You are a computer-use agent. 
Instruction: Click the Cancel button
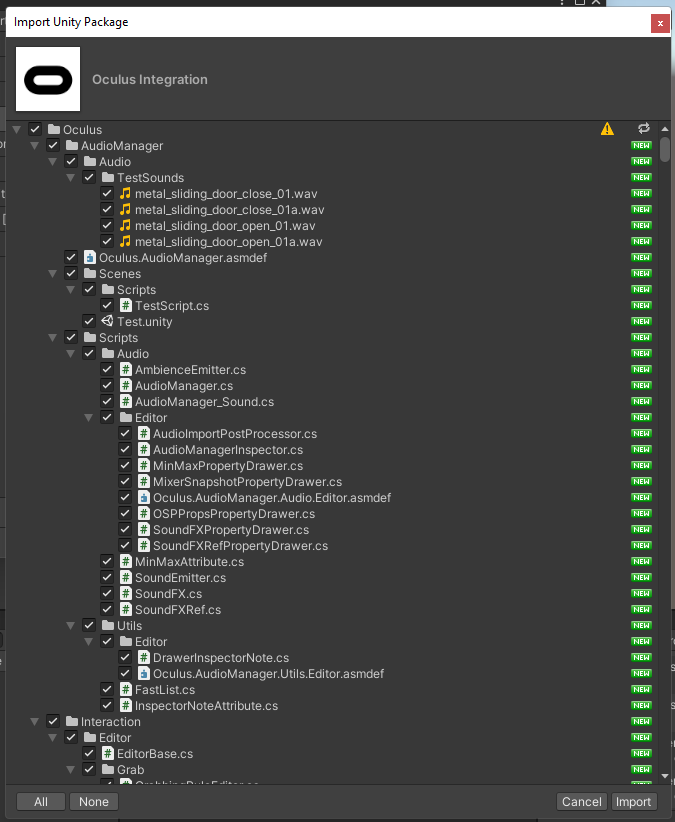tap(582, 802)
